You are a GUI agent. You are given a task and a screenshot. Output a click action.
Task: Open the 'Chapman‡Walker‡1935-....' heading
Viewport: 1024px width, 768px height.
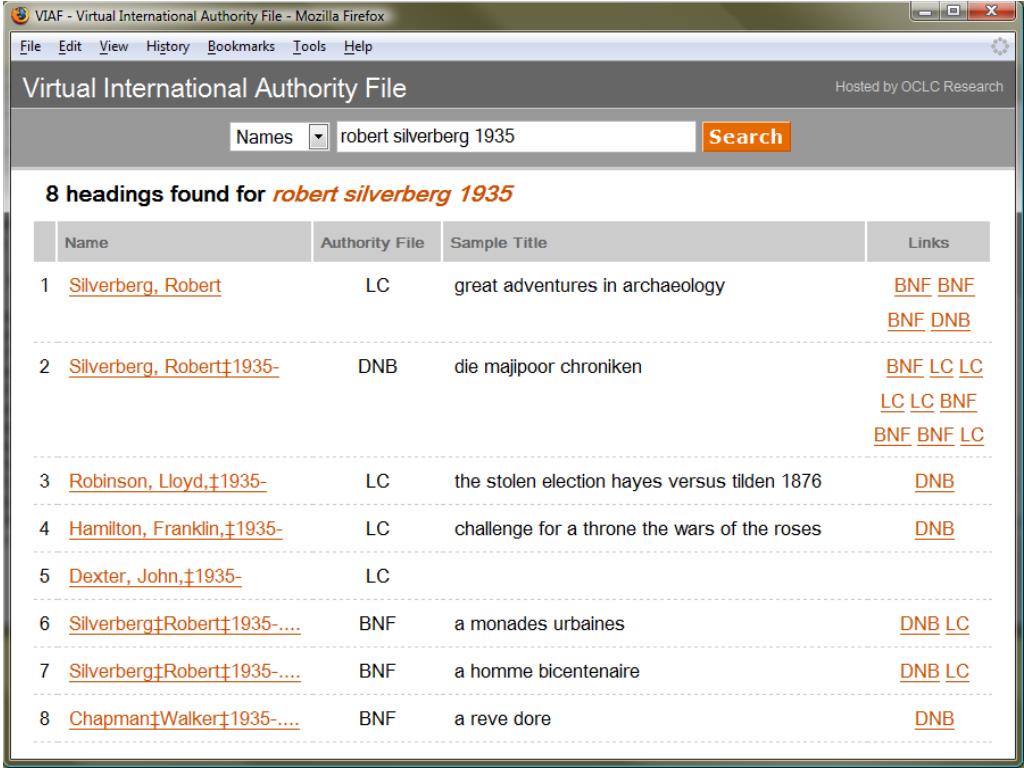click(x=184, y=719)
